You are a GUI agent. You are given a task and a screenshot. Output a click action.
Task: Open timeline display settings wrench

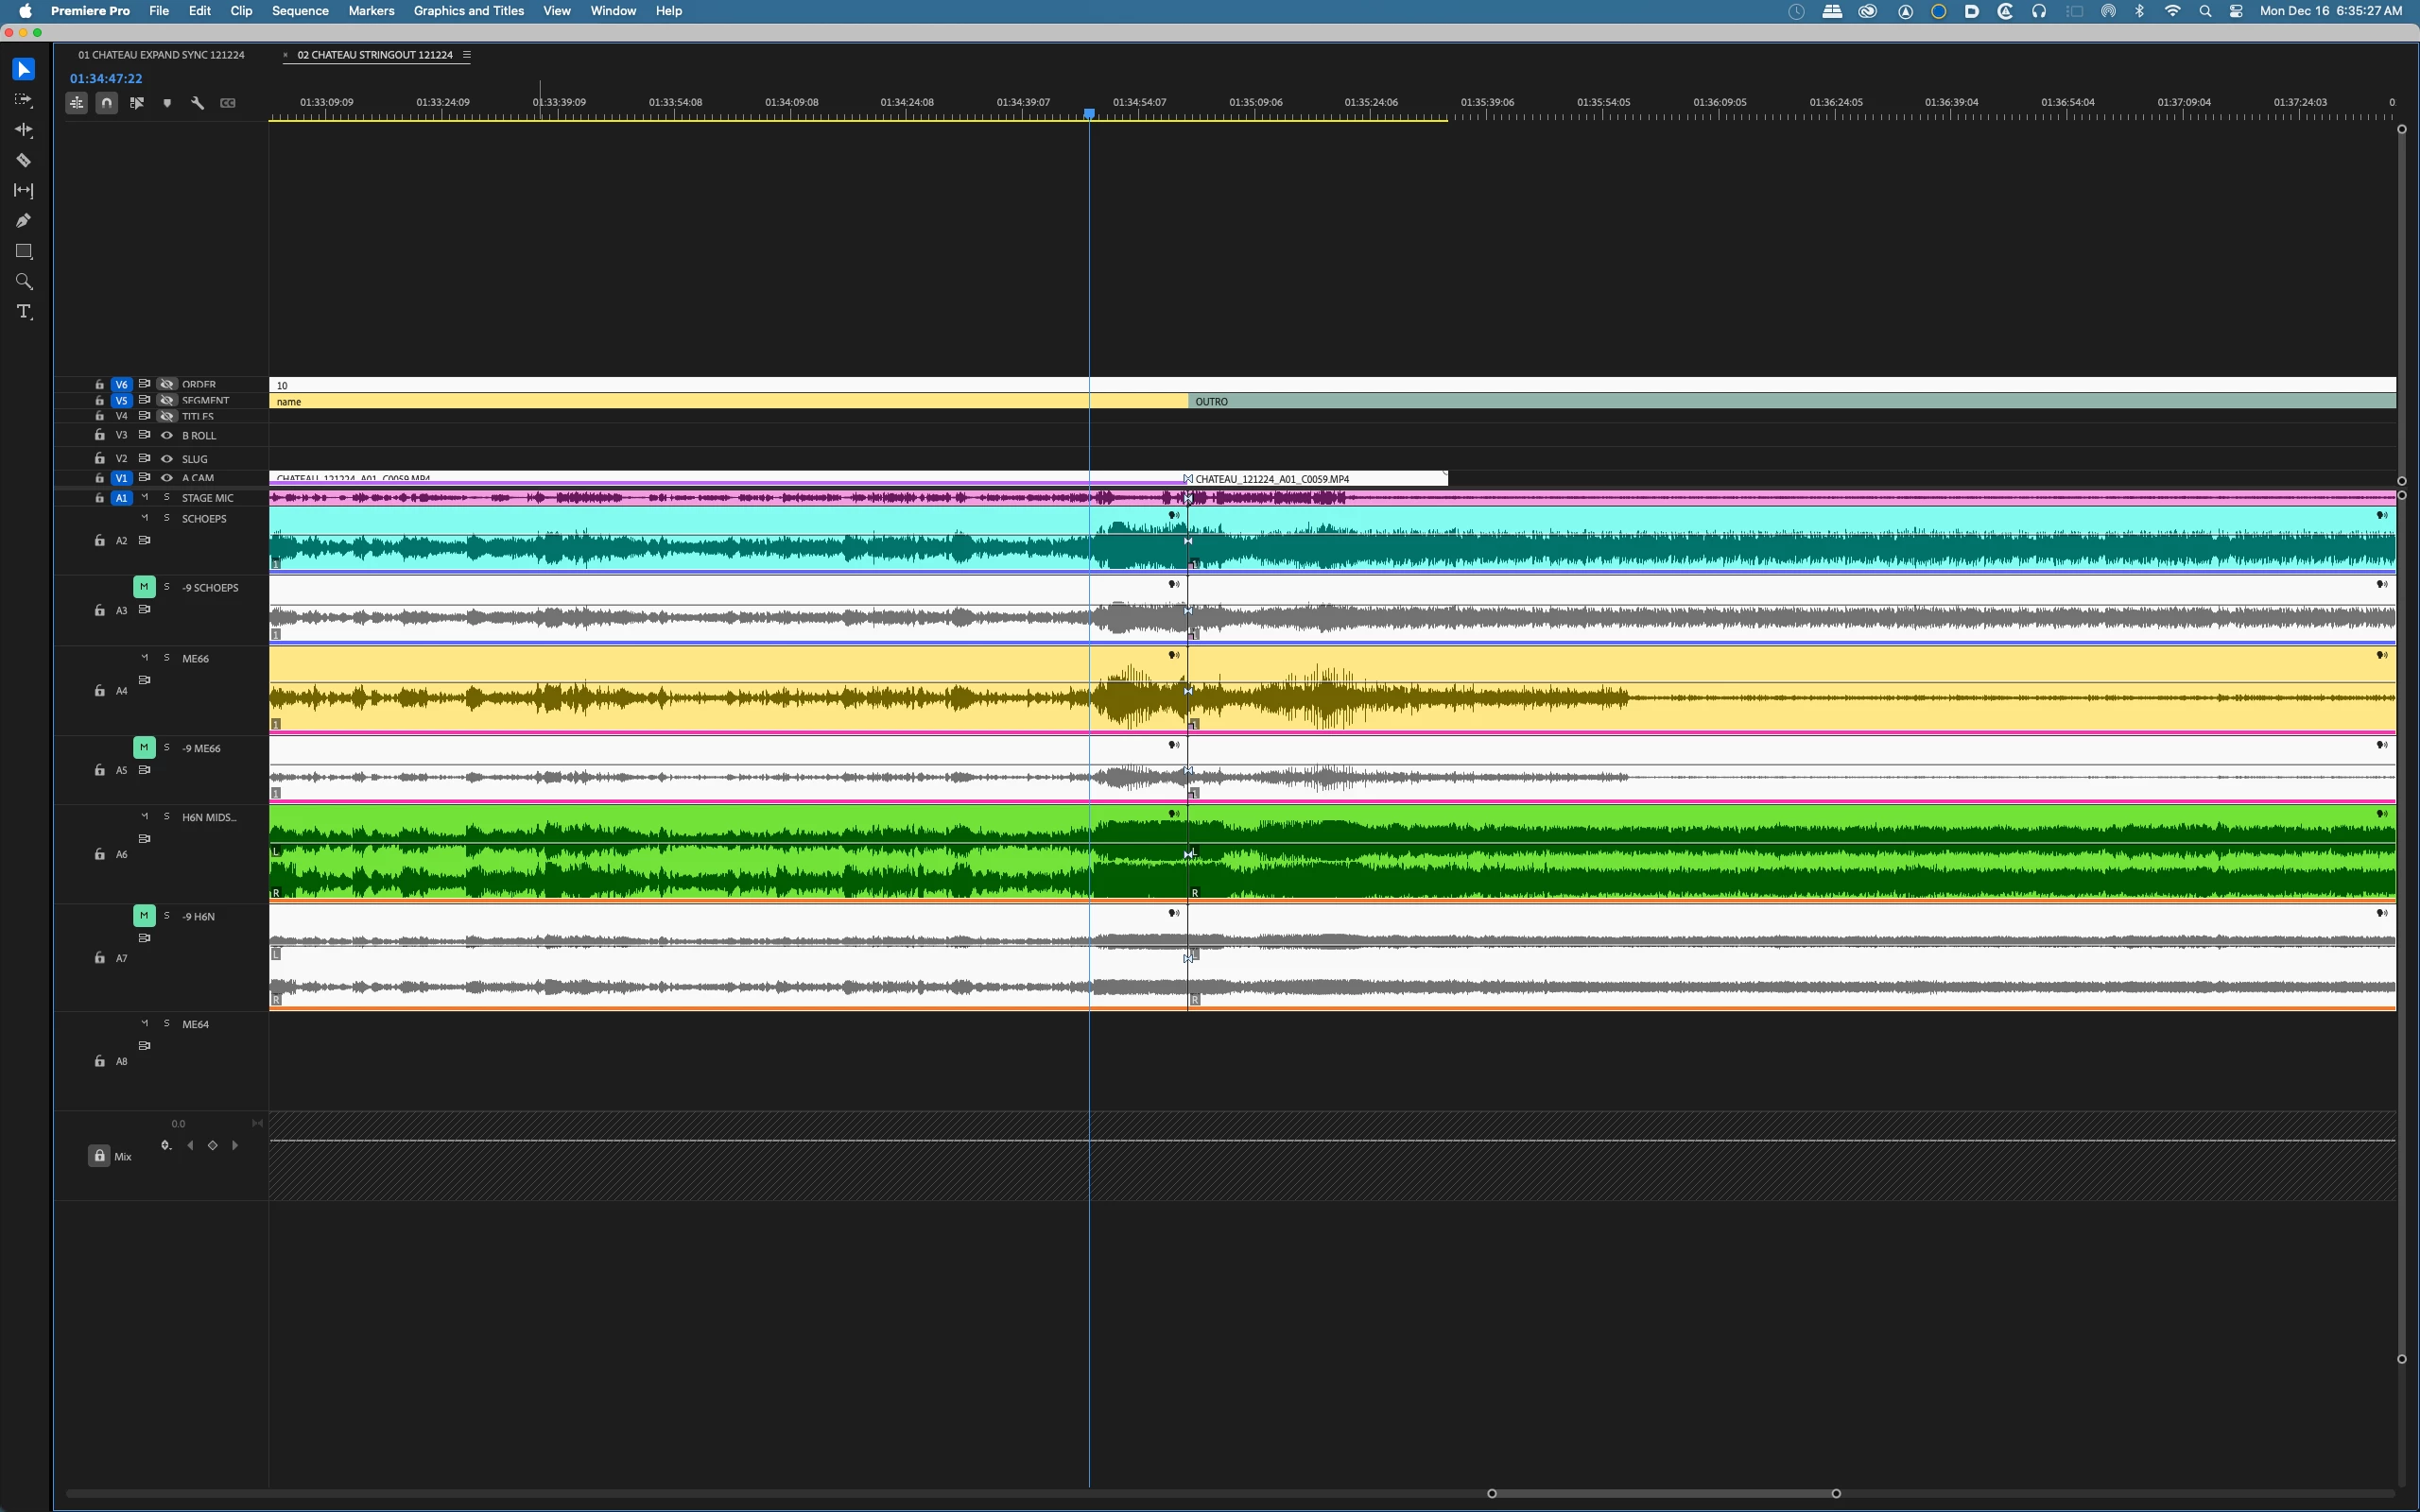[198, 103]
